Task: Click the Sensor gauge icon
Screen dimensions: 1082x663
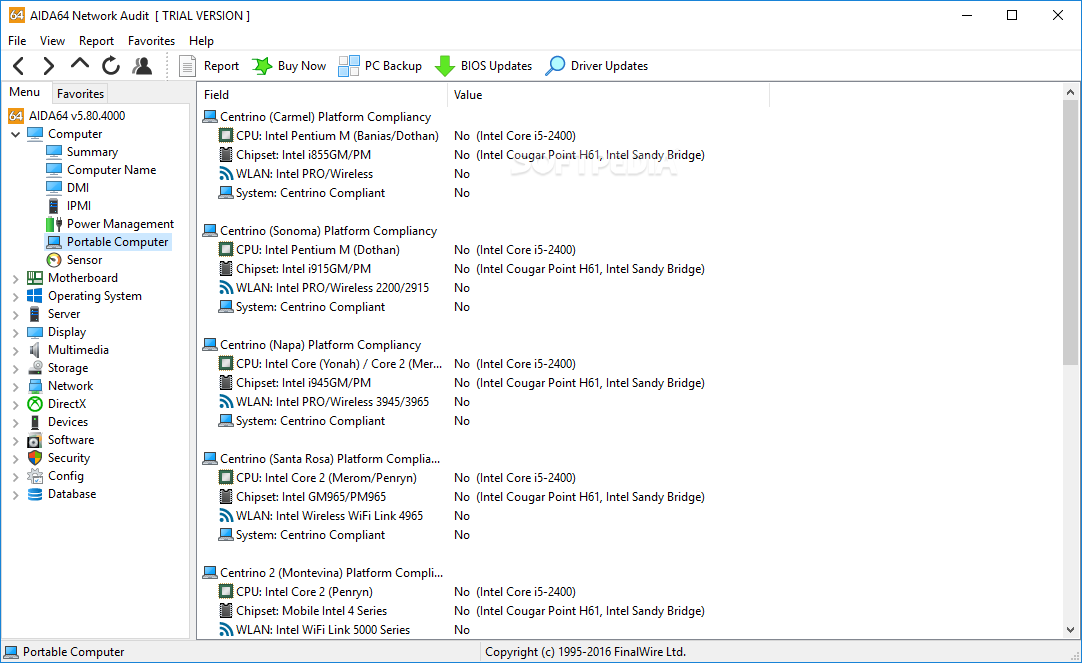Action: point(54,260)
